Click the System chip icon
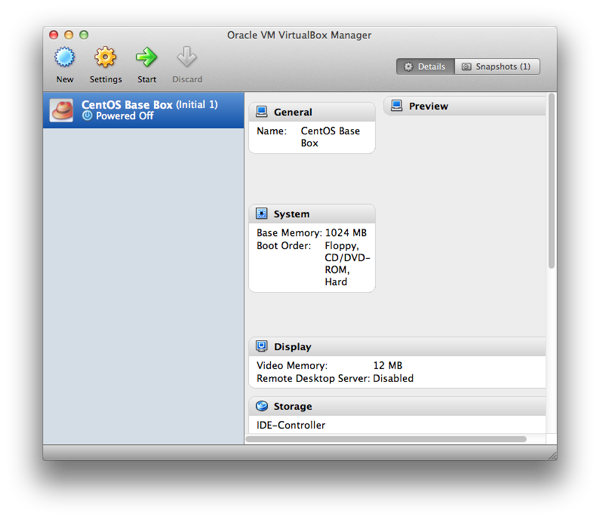 coord(262,214)
